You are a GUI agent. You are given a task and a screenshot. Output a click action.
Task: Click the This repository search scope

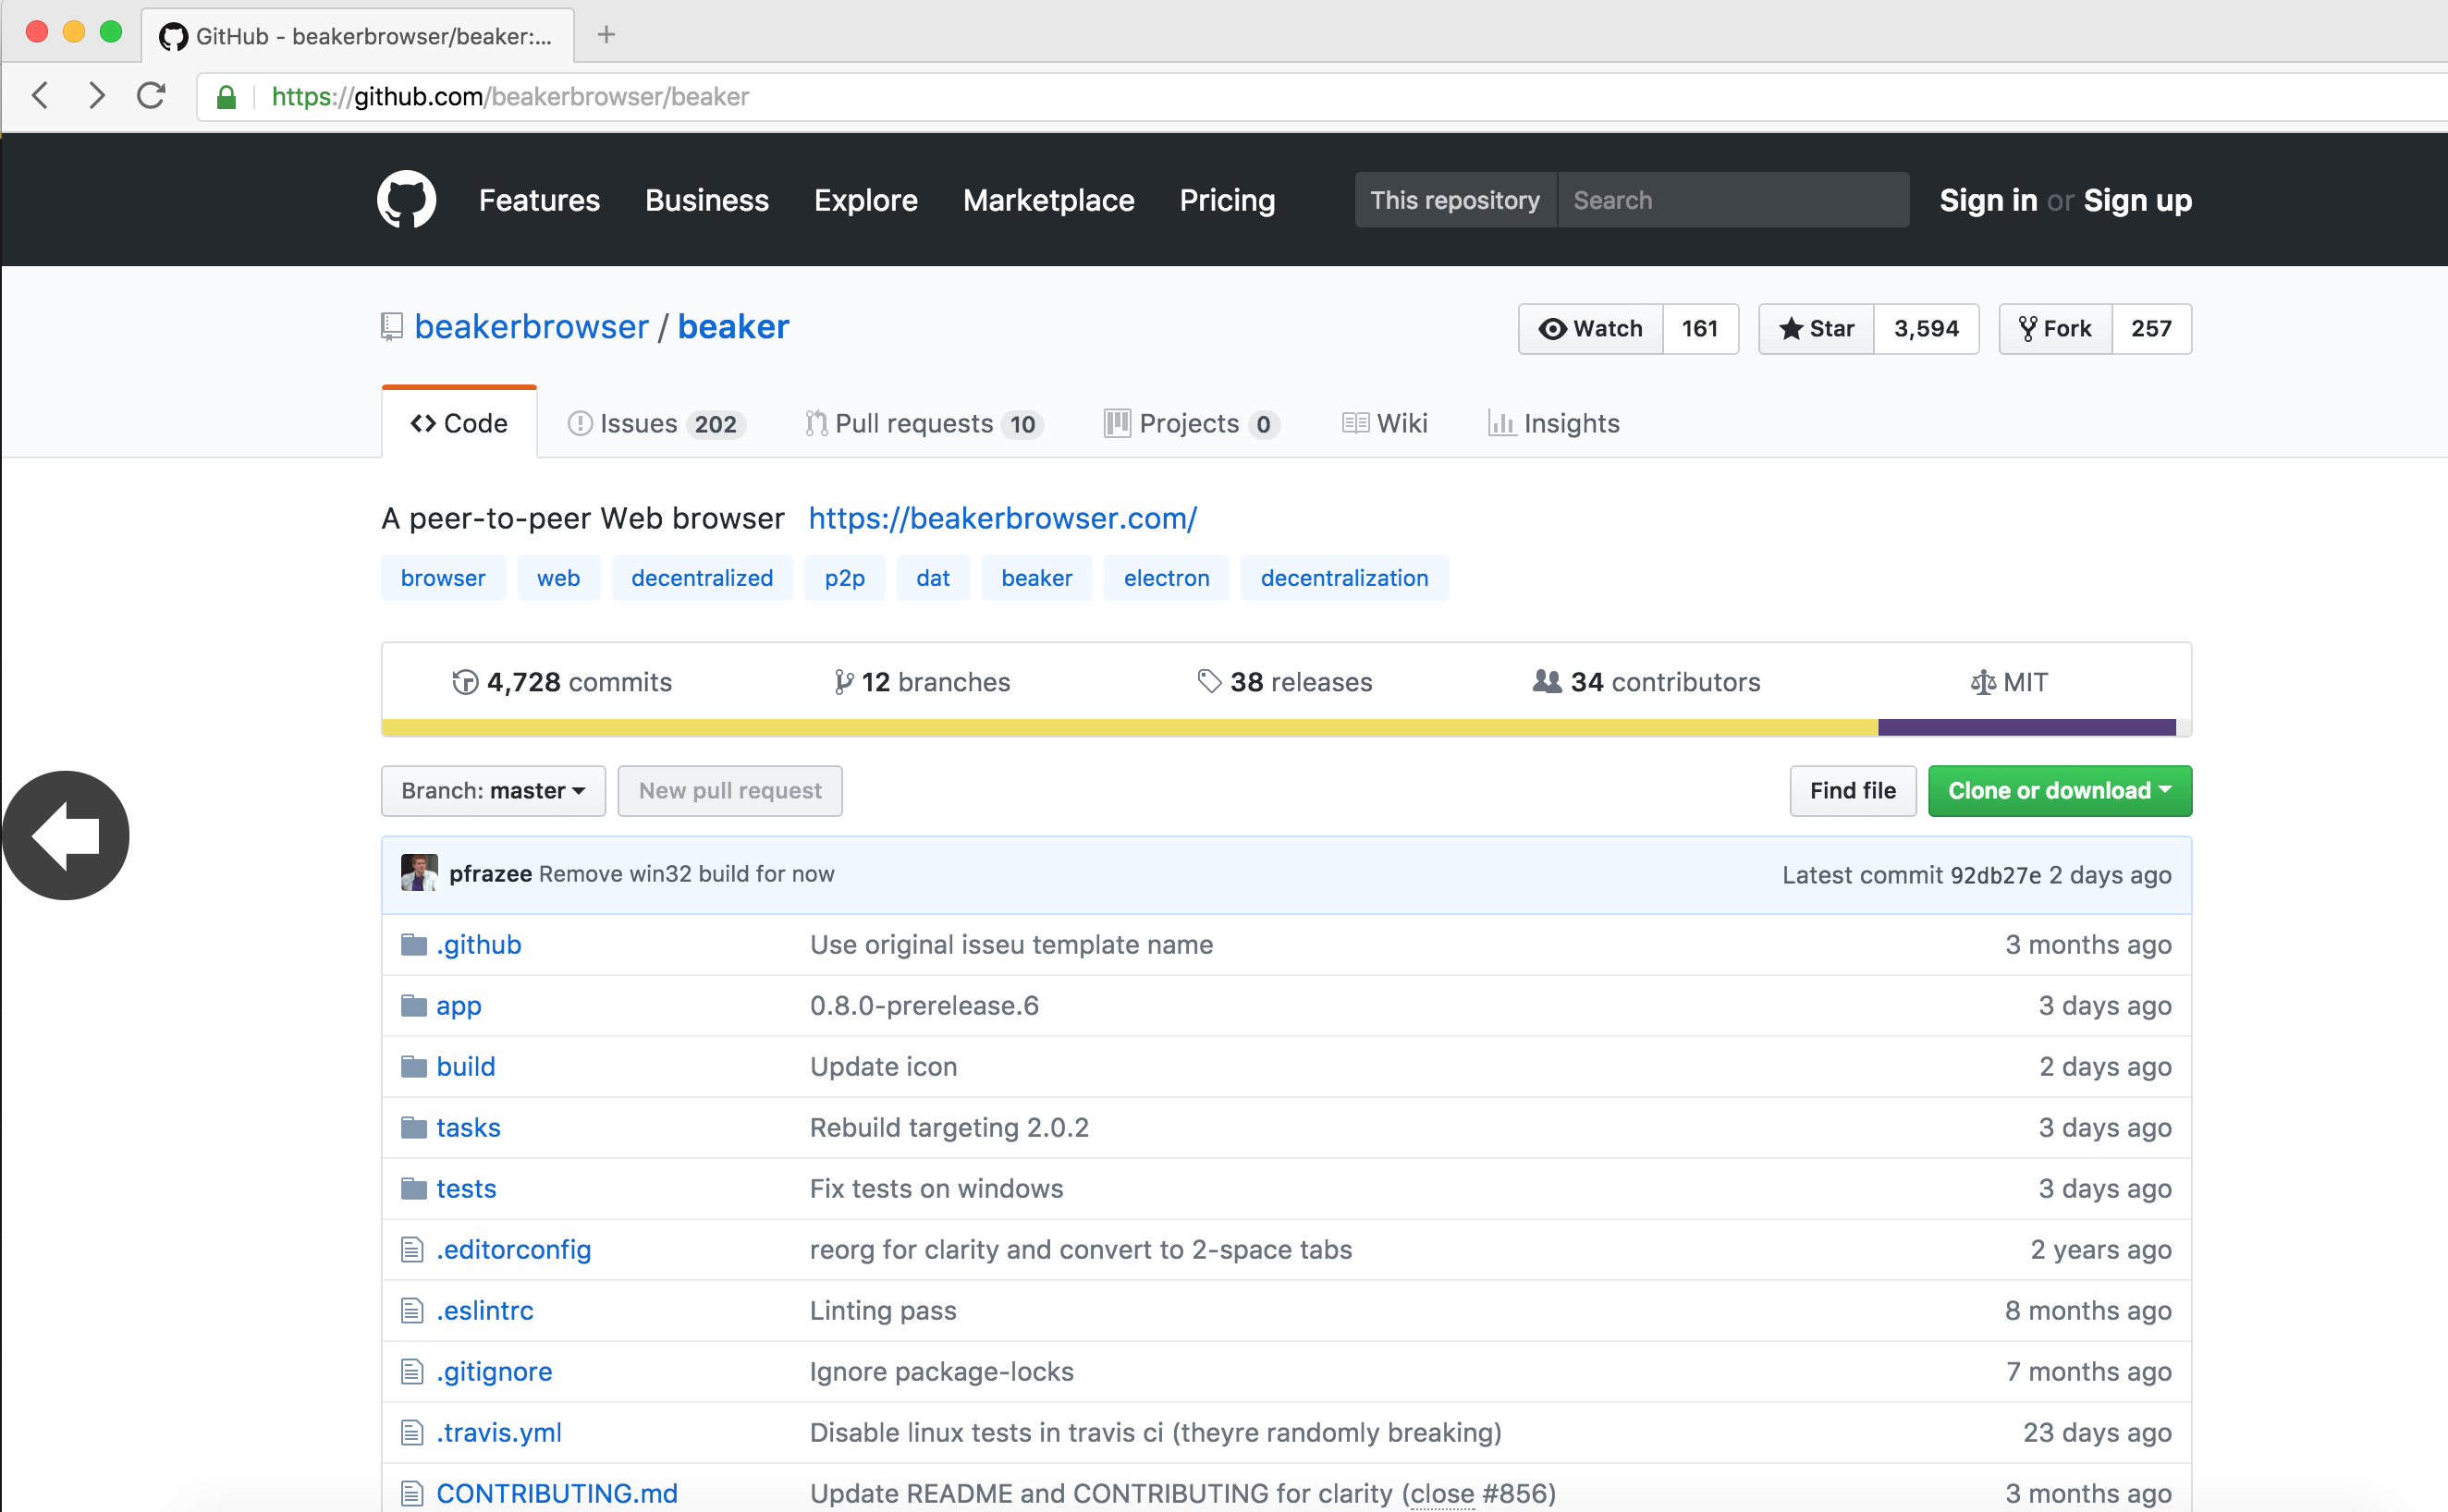[x=1455, y=200]
